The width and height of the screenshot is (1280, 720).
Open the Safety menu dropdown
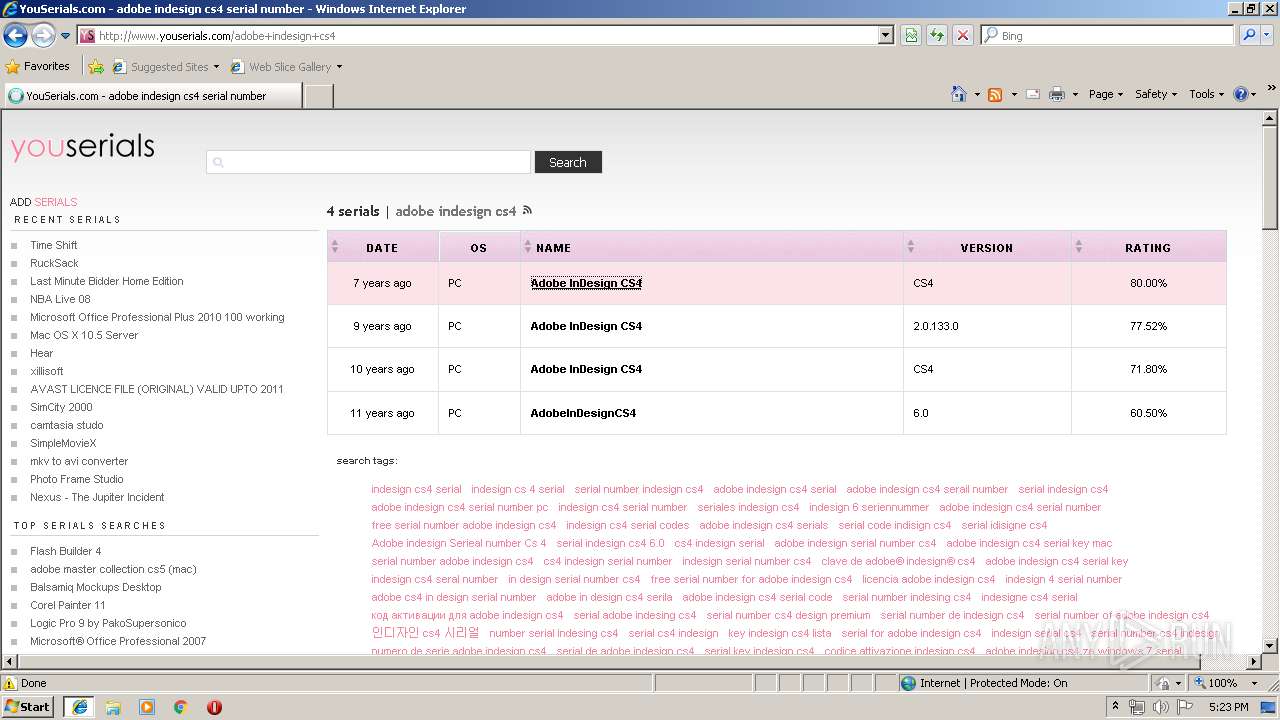[1156, 94]
